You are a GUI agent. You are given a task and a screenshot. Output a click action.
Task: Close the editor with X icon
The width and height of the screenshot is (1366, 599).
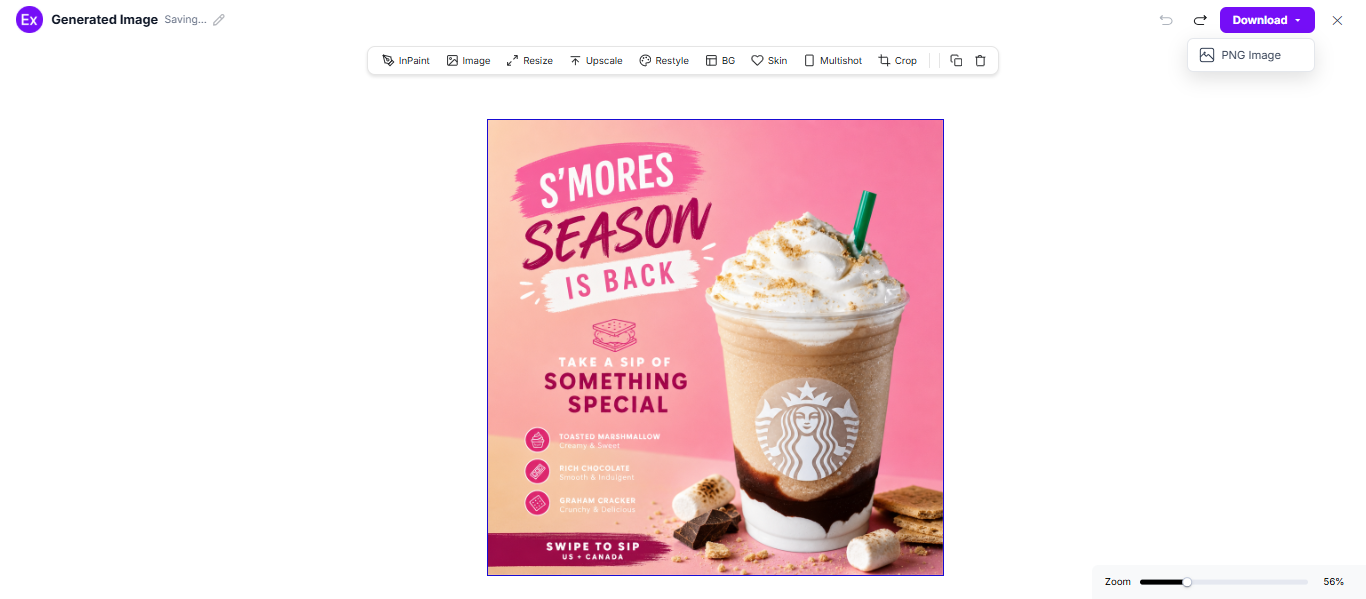tap(1337, 20)
